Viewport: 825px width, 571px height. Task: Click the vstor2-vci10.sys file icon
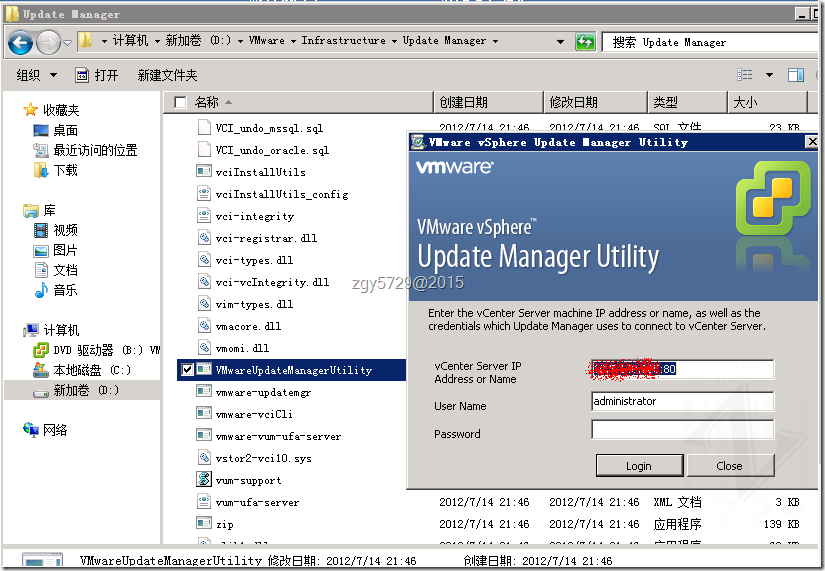204,458
